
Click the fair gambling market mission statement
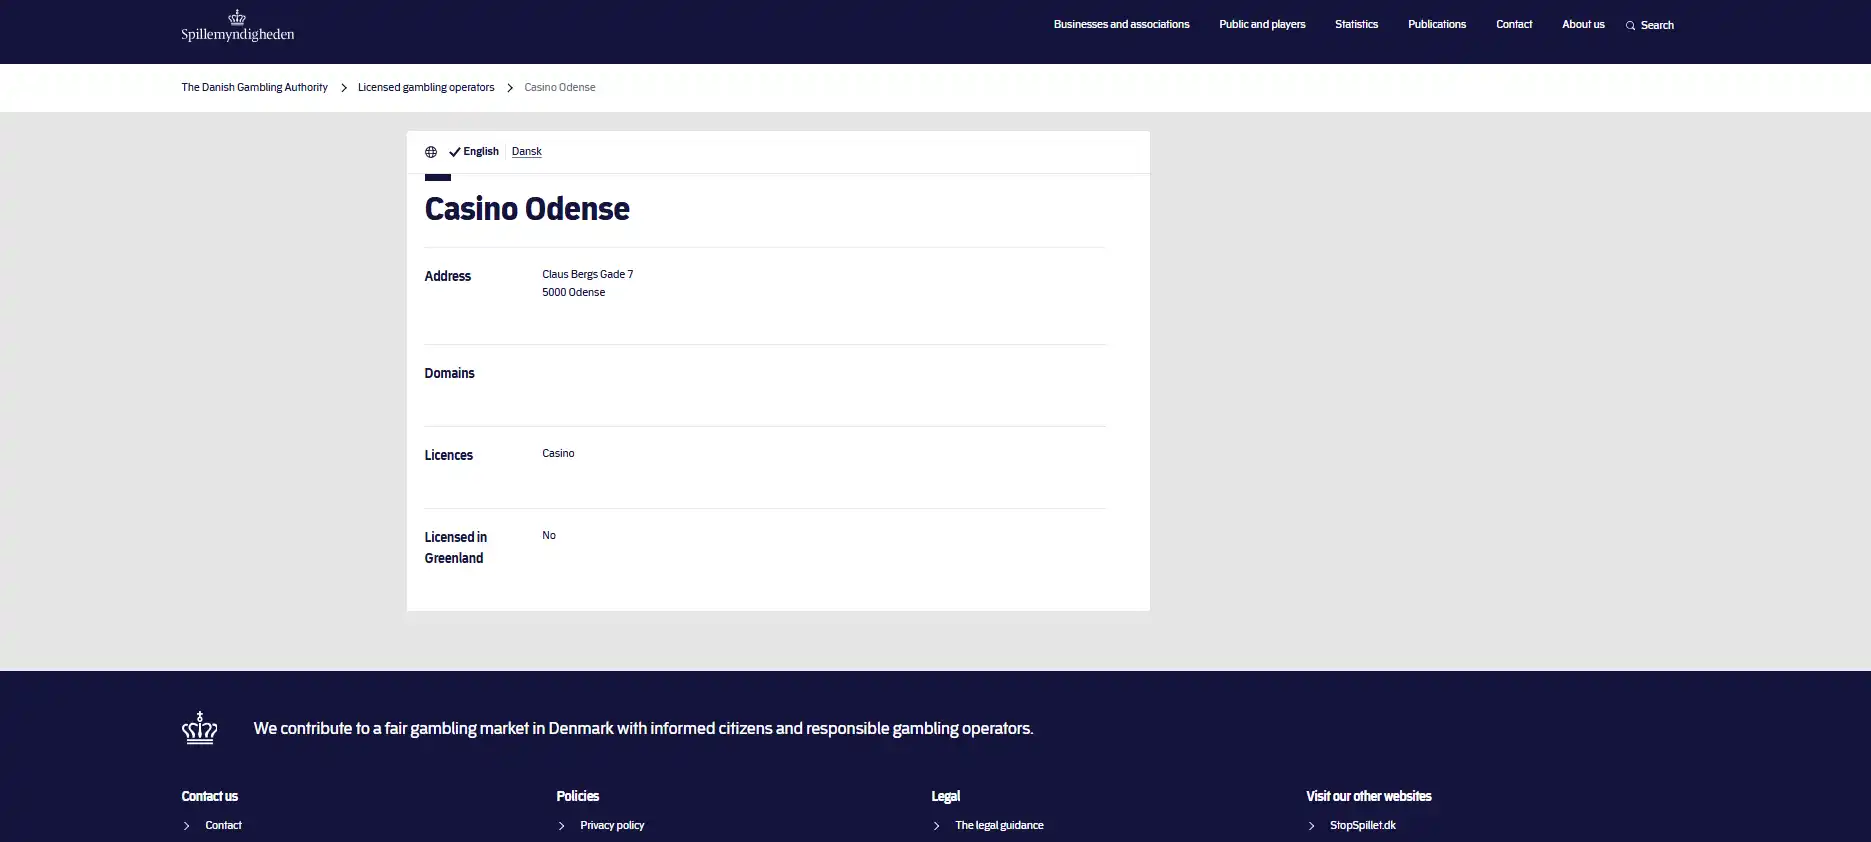pyautogui.click(x=643, y=728)
